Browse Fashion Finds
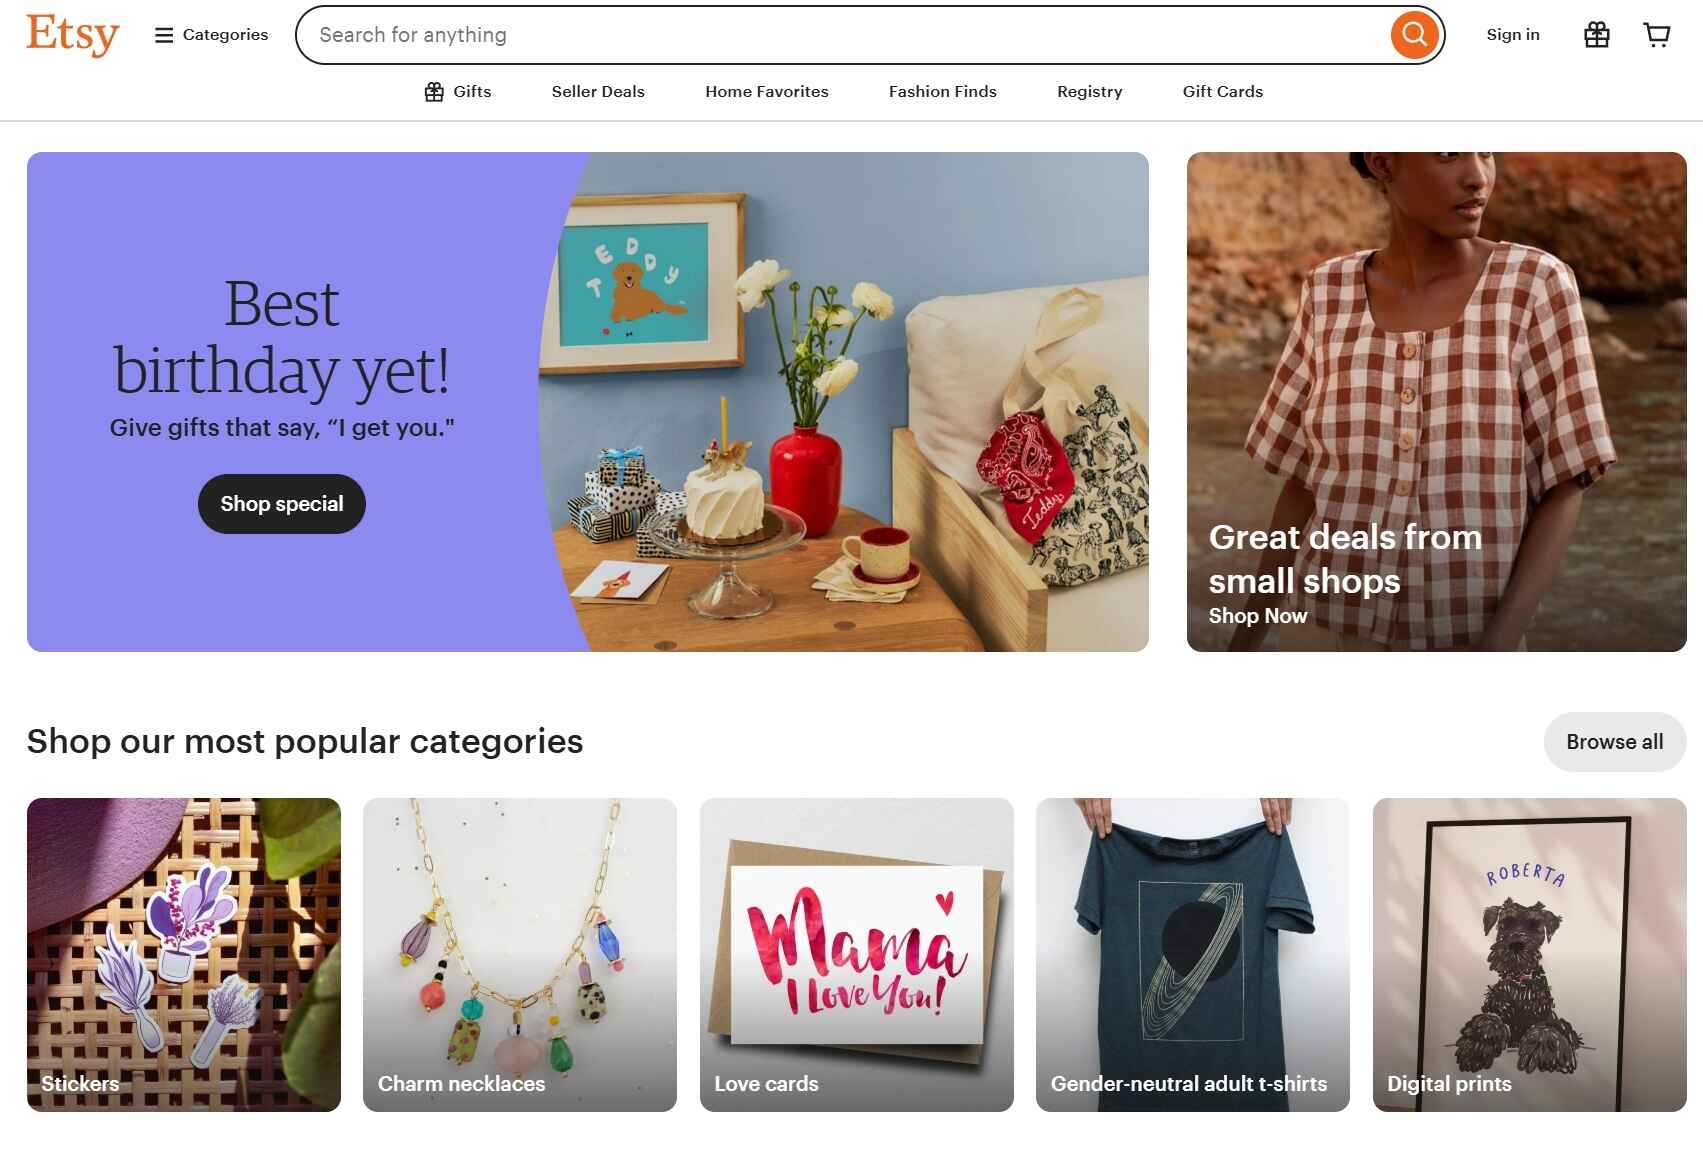This screenshot has width=1703, height=1158. (x=942, y=91)
